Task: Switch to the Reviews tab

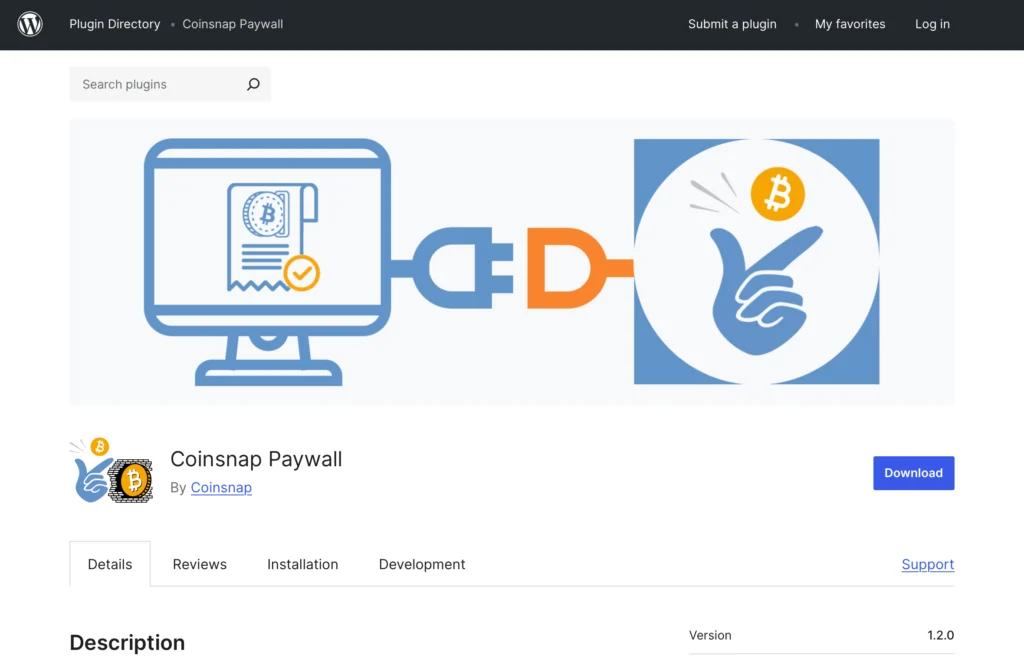Action: [x=199, y=564]
